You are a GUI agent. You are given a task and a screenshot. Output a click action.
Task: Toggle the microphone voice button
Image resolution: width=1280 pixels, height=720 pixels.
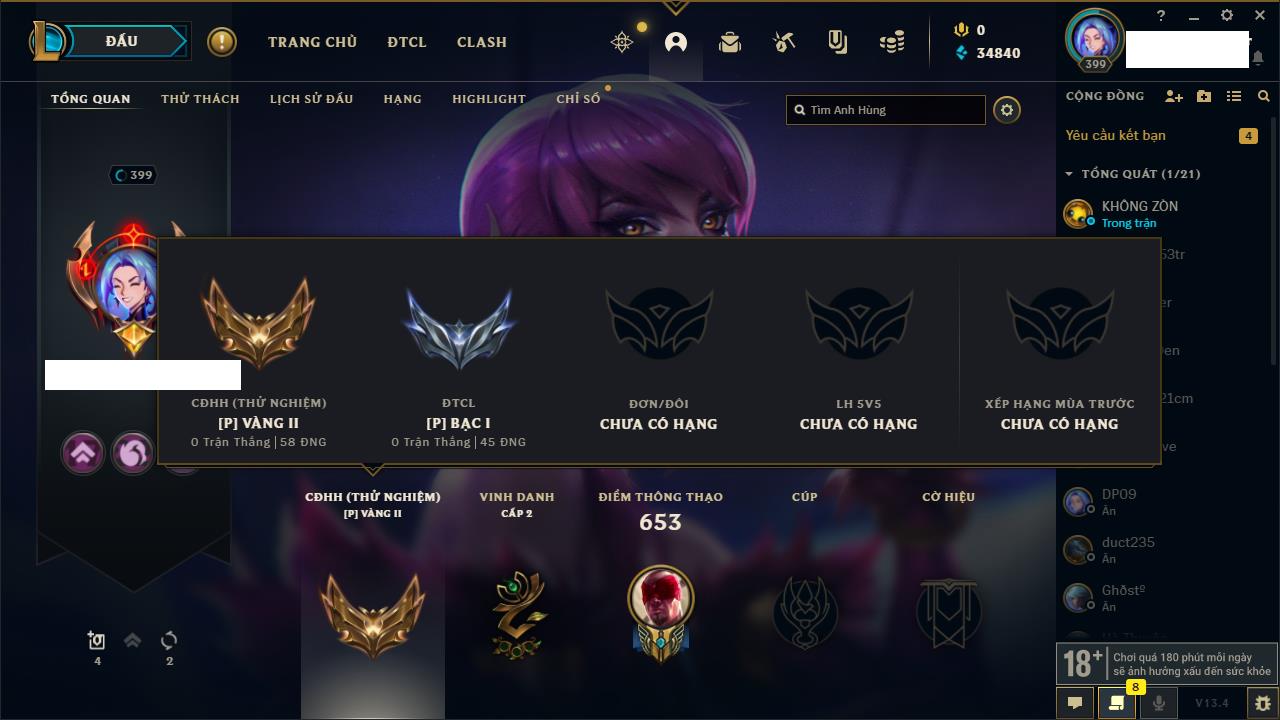pyautogui.click(x=1158, y=703)
